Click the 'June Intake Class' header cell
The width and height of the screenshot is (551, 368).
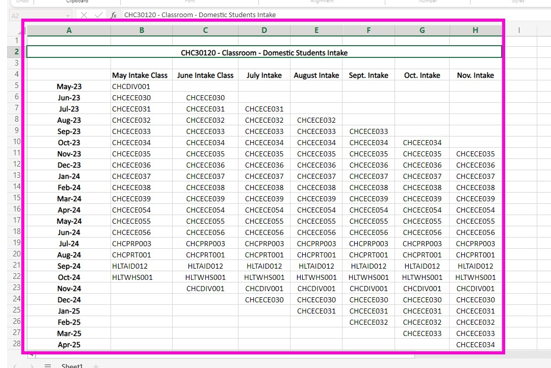205,75
